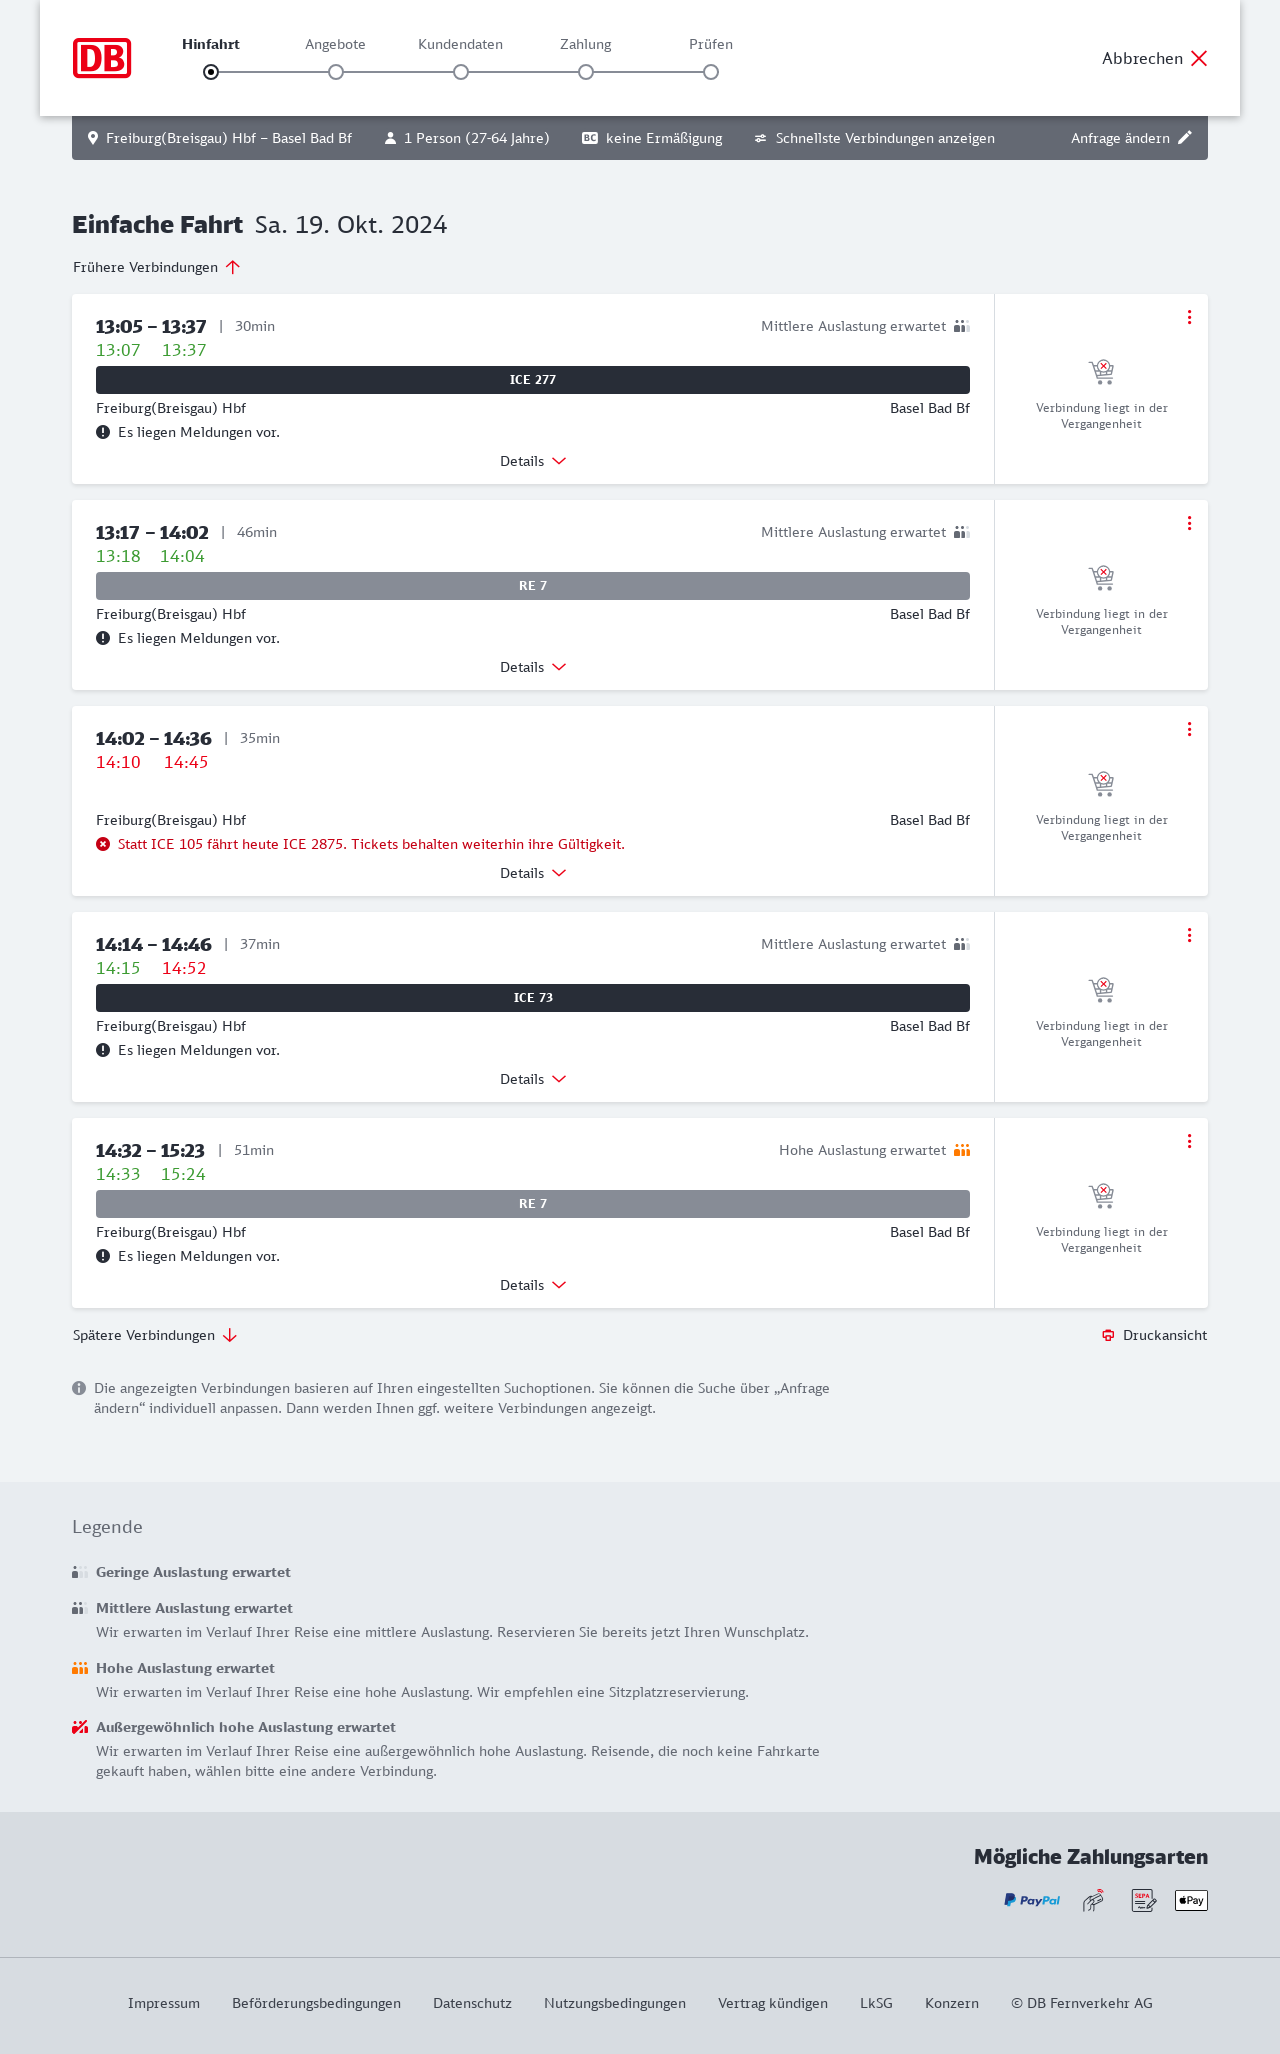Click the PayPal payment icon
Screen dimensions: 1280x2054
point(1032,1900)
